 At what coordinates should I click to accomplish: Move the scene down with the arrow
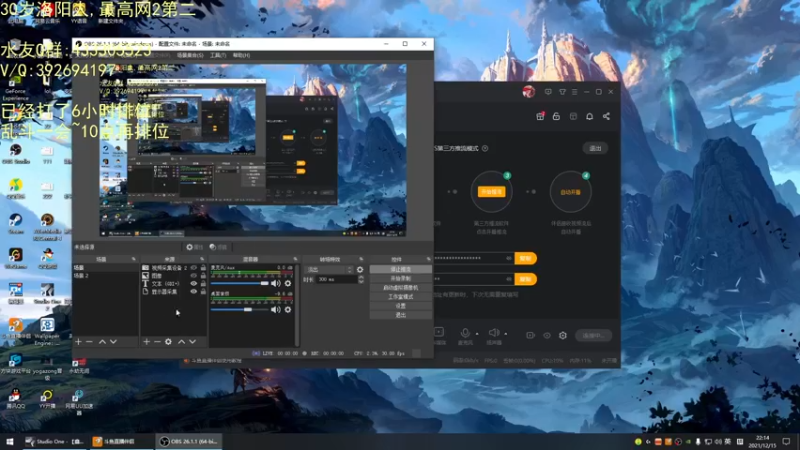click(113, 341)
